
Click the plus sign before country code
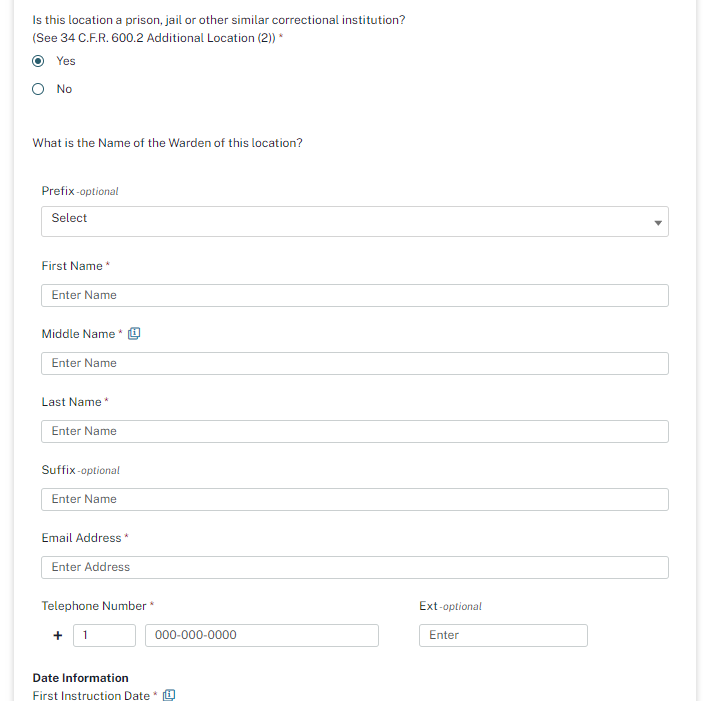(58, 635)
